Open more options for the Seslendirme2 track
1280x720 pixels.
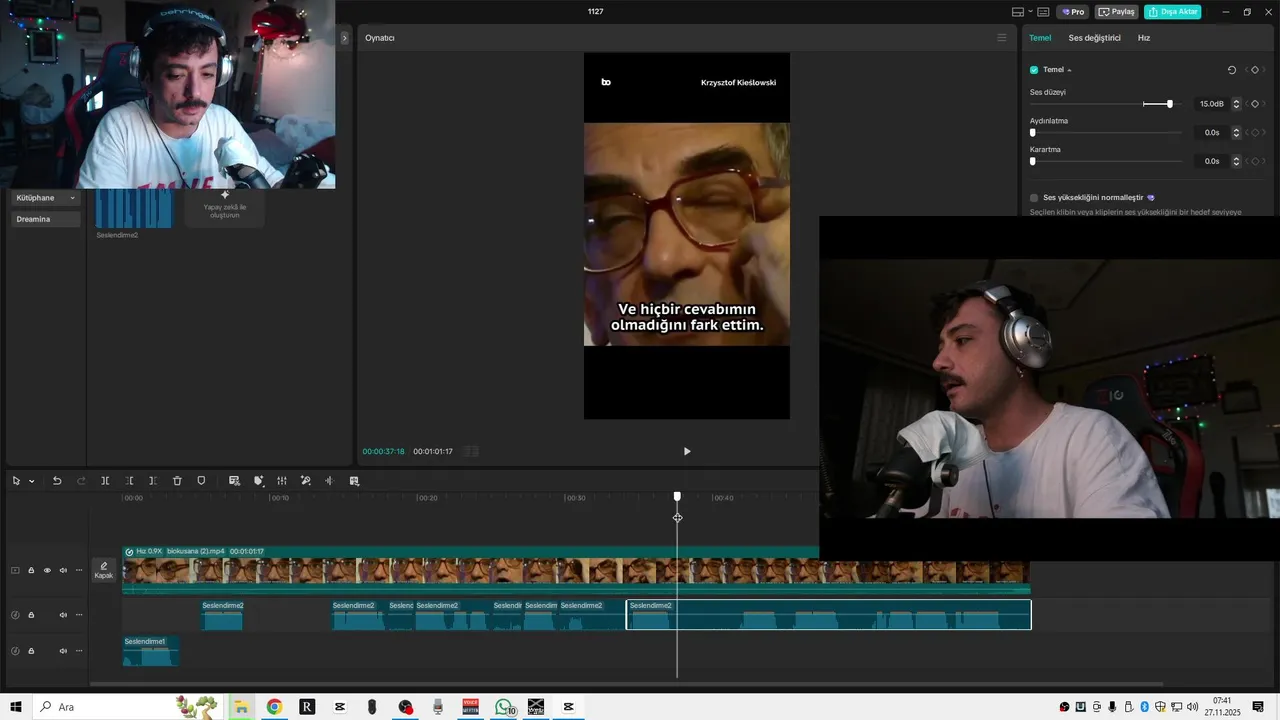point(79,615)
